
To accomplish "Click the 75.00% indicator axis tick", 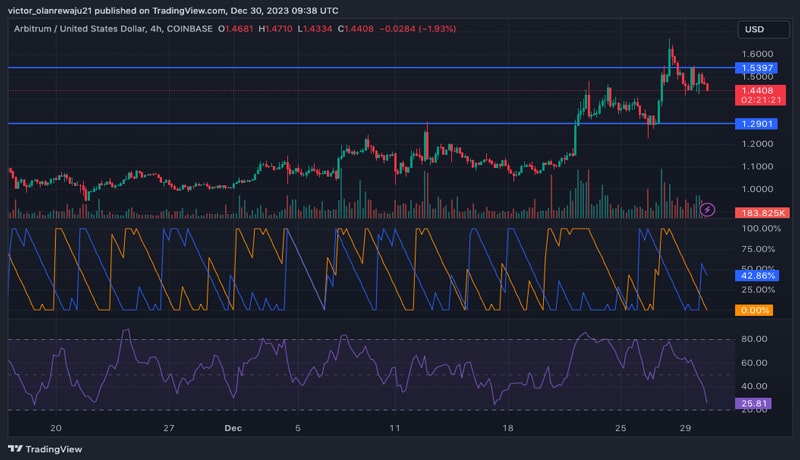I will pyautogui.click(x=758, y=249).
